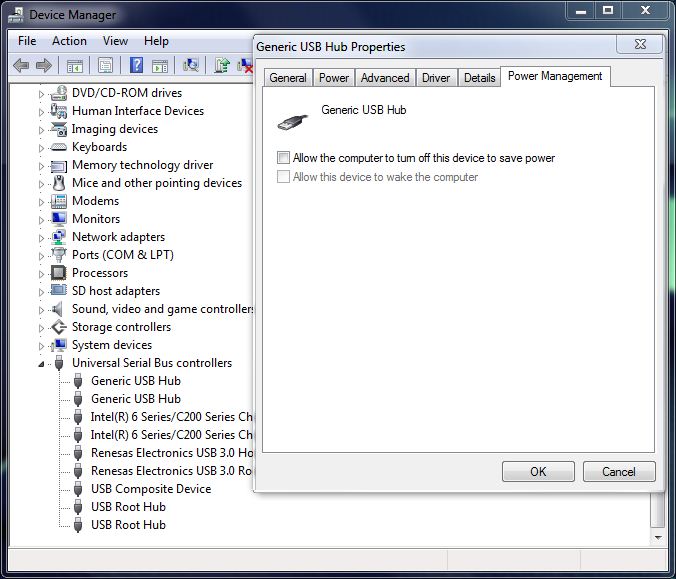The width and height of the screenshot is (676, 579).
Task: Click the Device Manager scrollbar down arrow
Action: click(x=658, y=537)
